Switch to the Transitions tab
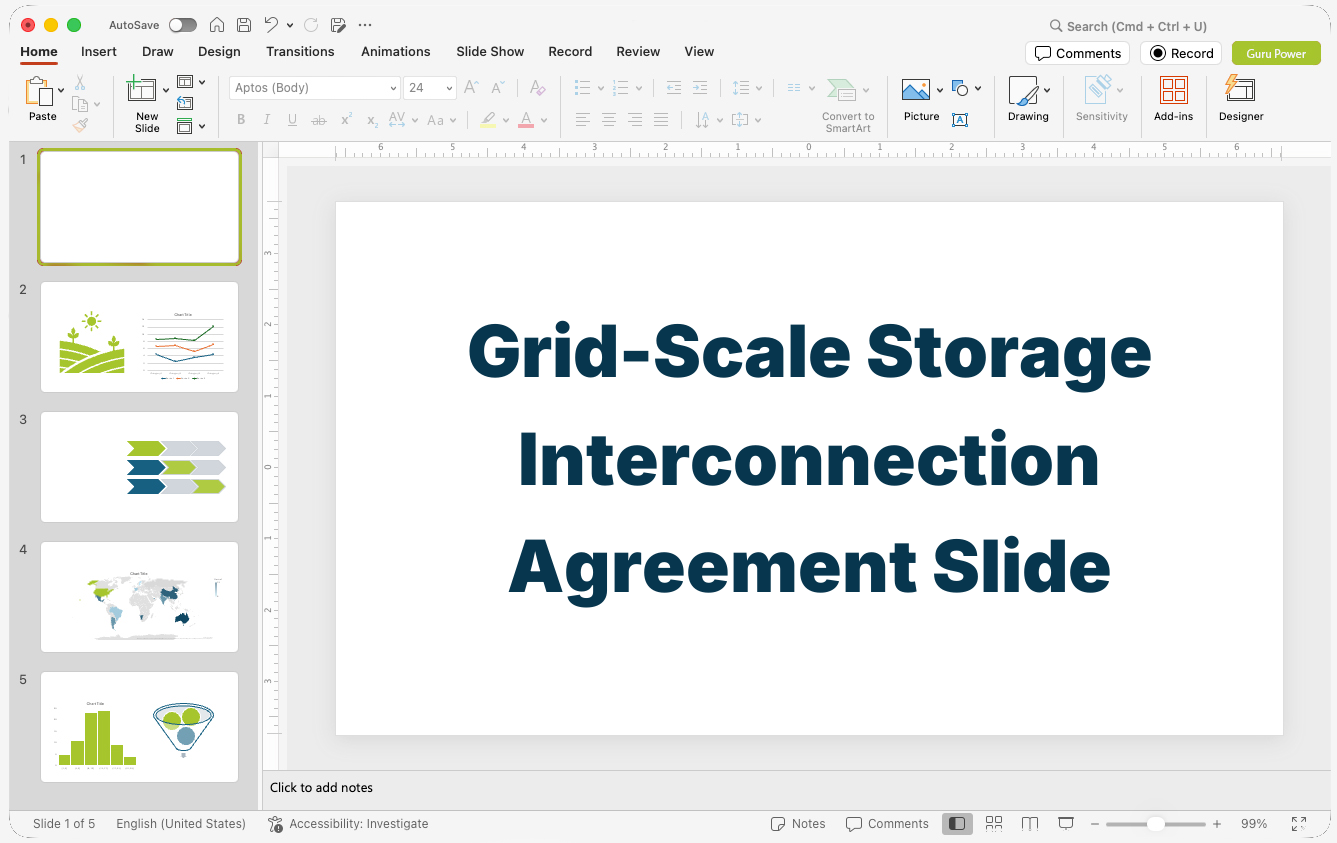 [x=300, y=51]
